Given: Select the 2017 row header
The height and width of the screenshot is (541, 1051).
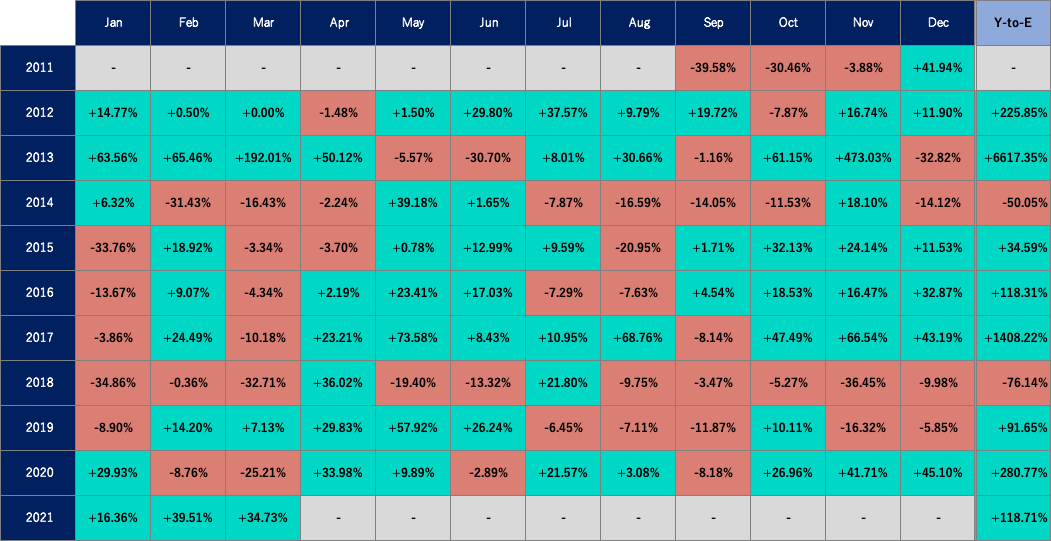Looking at the screenshot, I should (x=38, y=338).
